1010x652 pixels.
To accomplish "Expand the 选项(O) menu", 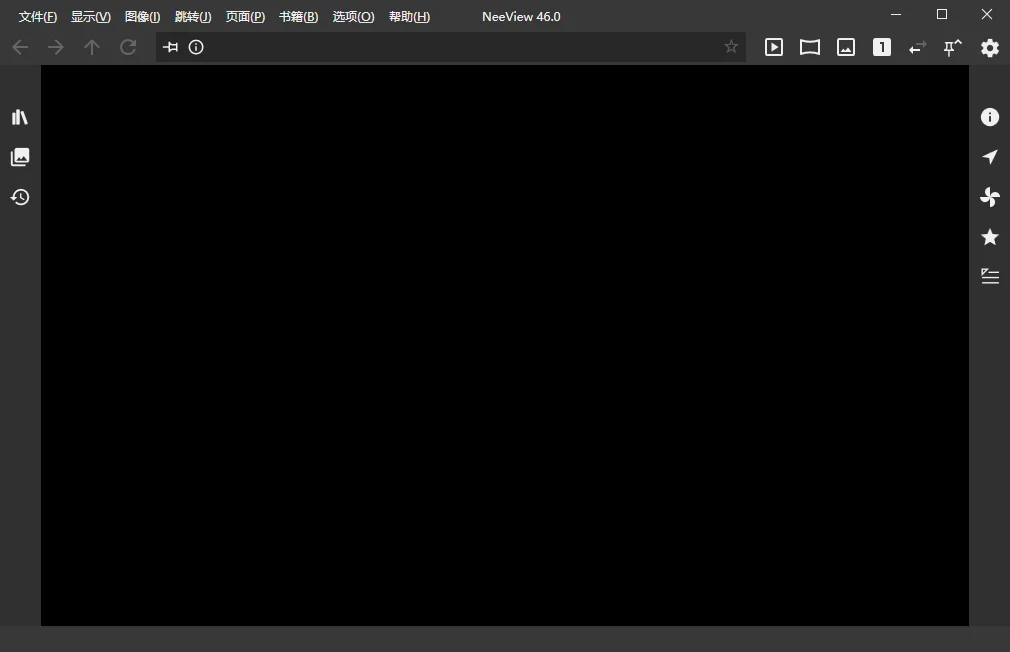I will click(353, 17).
